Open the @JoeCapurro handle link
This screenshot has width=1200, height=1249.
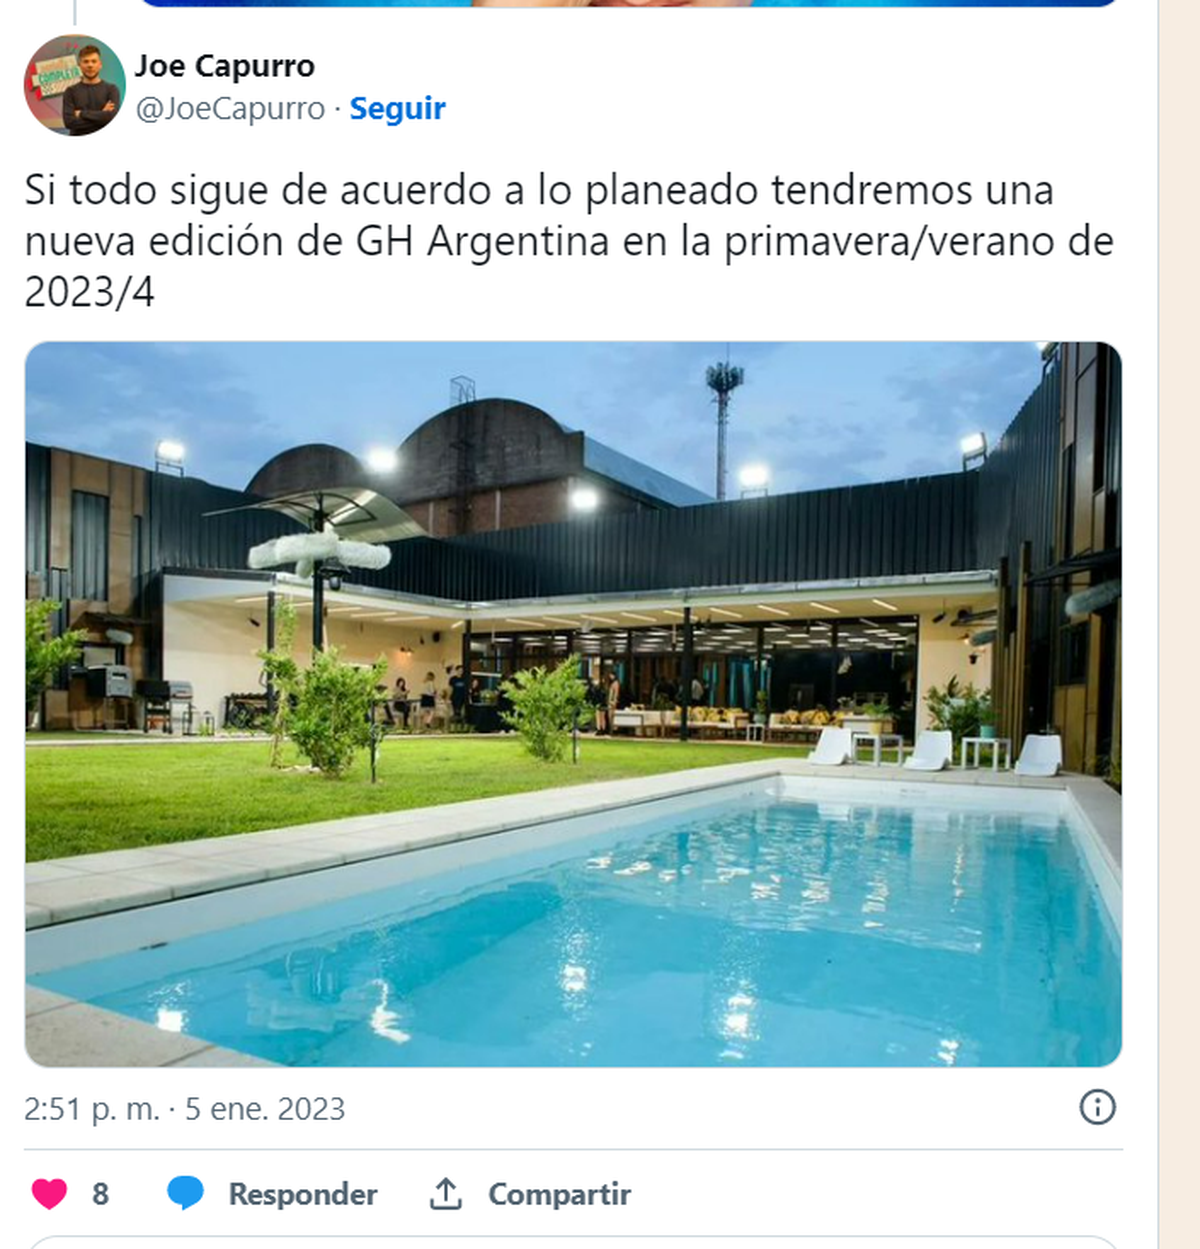(230, 108)
